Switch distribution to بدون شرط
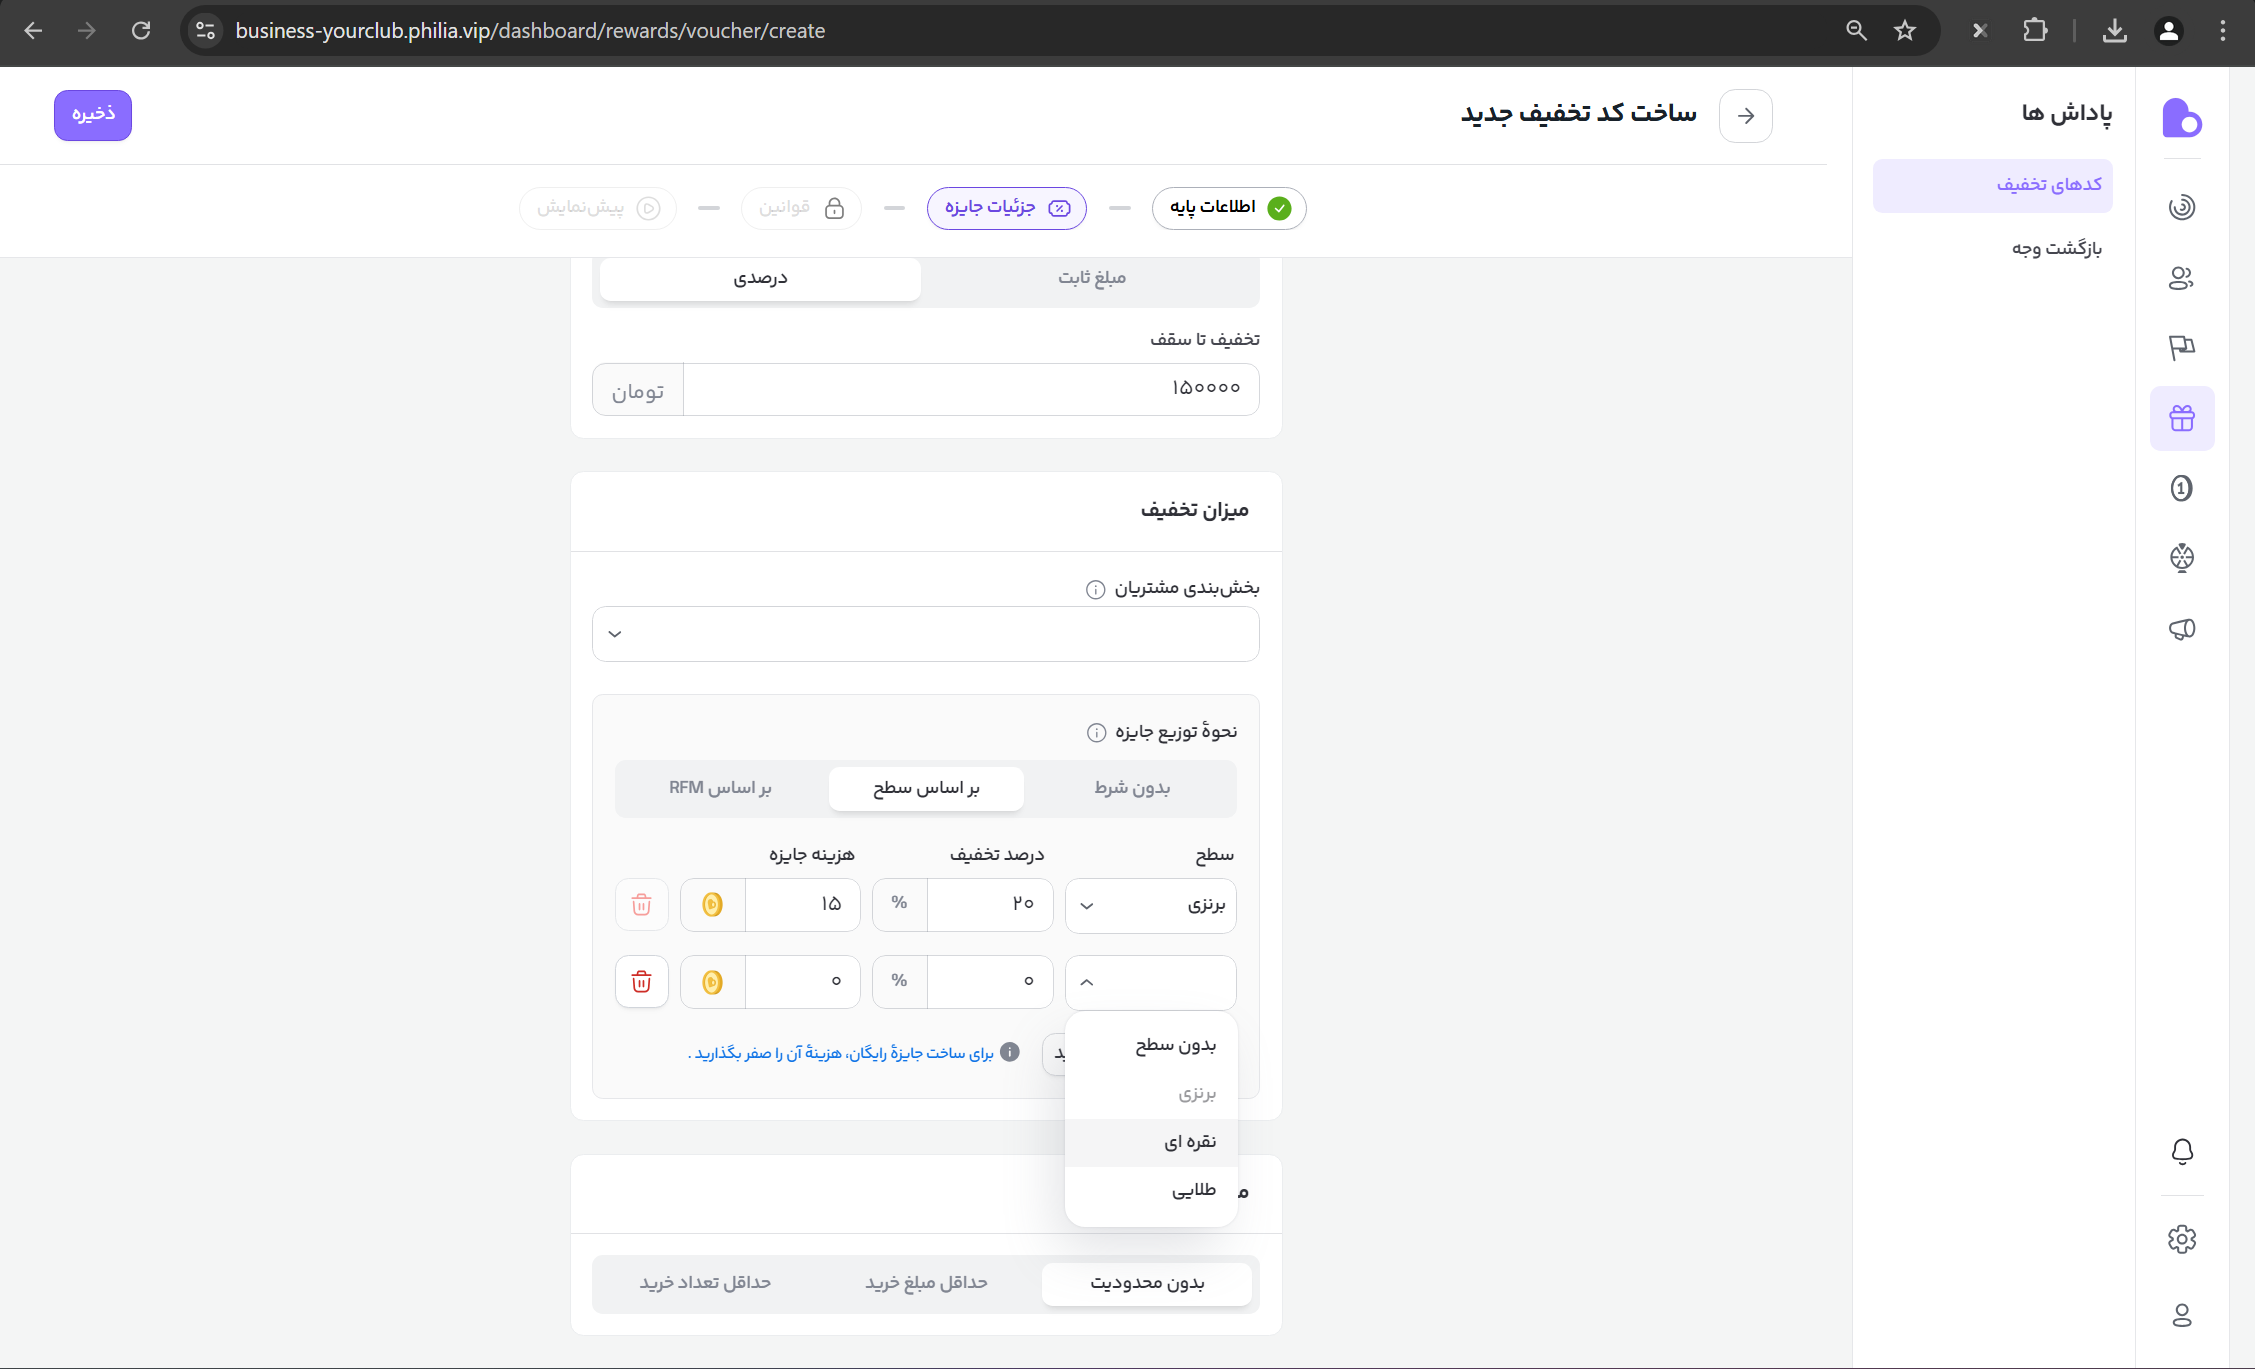The image size is (2255, 1369). (x=1131, y=789)
